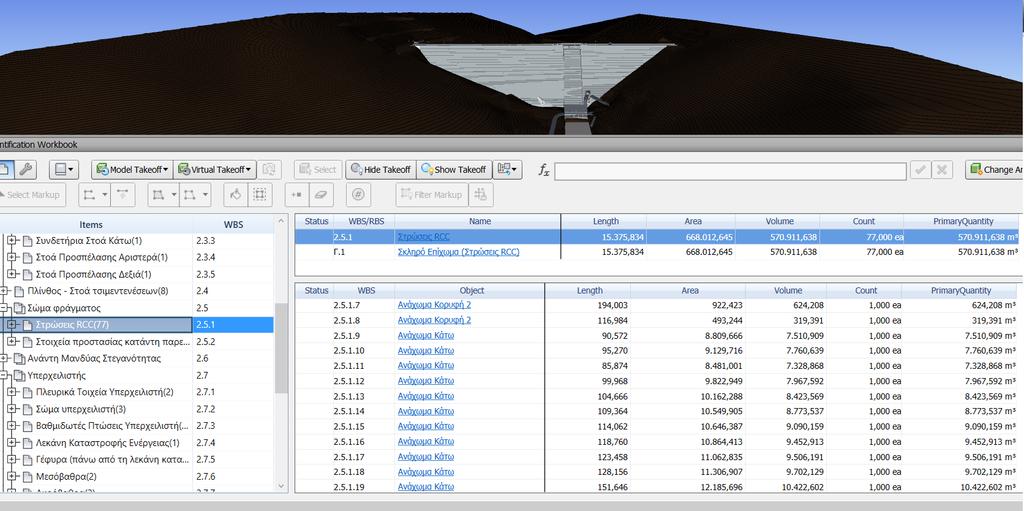
Task: Expand the Στοά Προσπέλασης Αριστερά(1) node
Action: coord(12,257)
